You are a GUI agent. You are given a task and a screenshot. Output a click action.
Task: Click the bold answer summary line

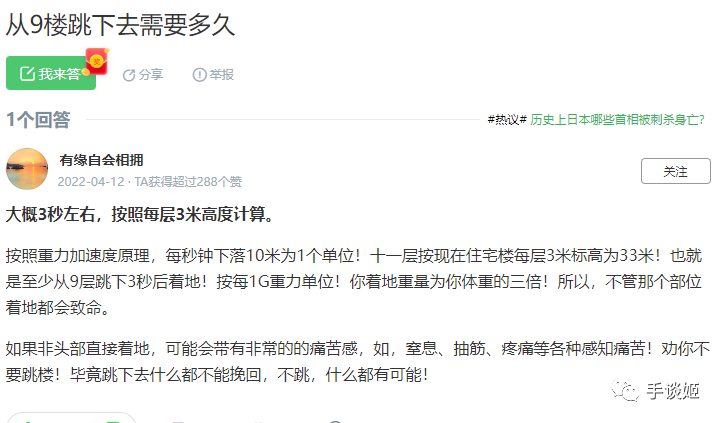click(140, 214)
